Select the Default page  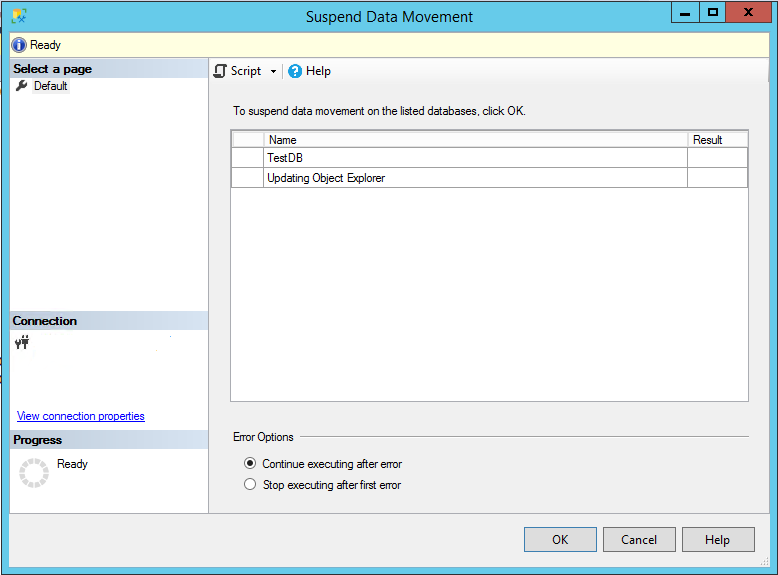click(x=50, y=86)
